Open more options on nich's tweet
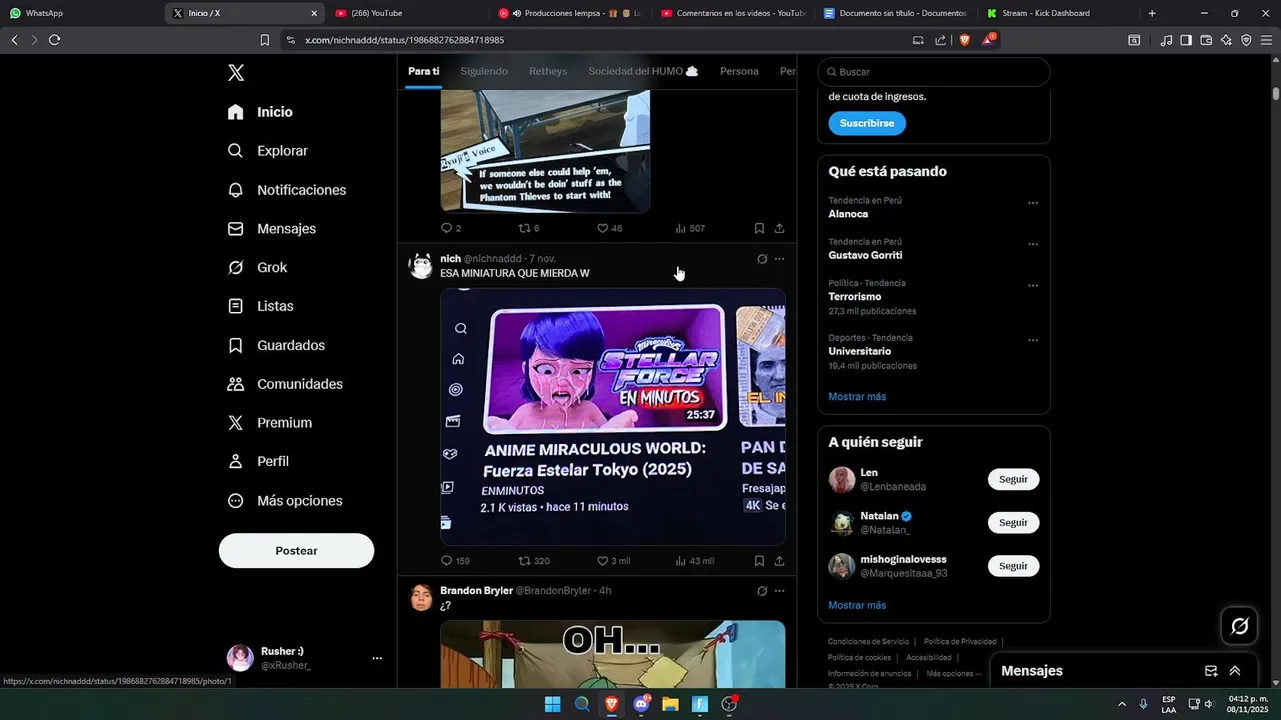The width and height of the screenshot is (1281, 720). coord(780,259)
